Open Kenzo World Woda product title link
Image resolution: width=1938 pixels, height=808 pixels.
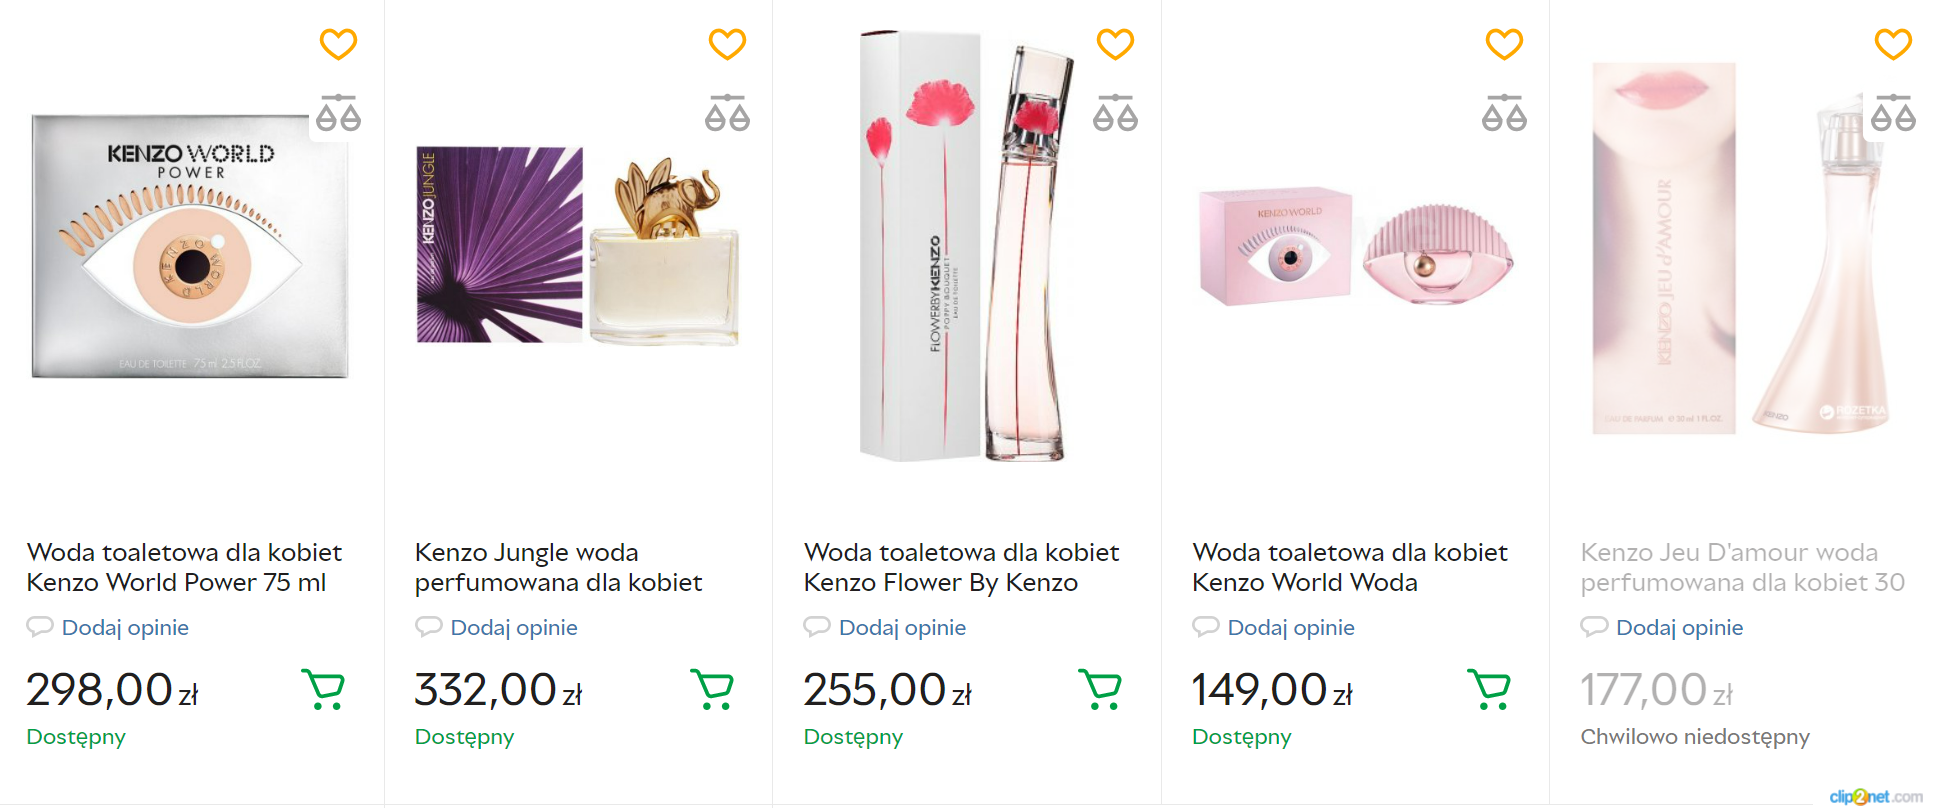pyautogui.click(x=1349, y=567)
